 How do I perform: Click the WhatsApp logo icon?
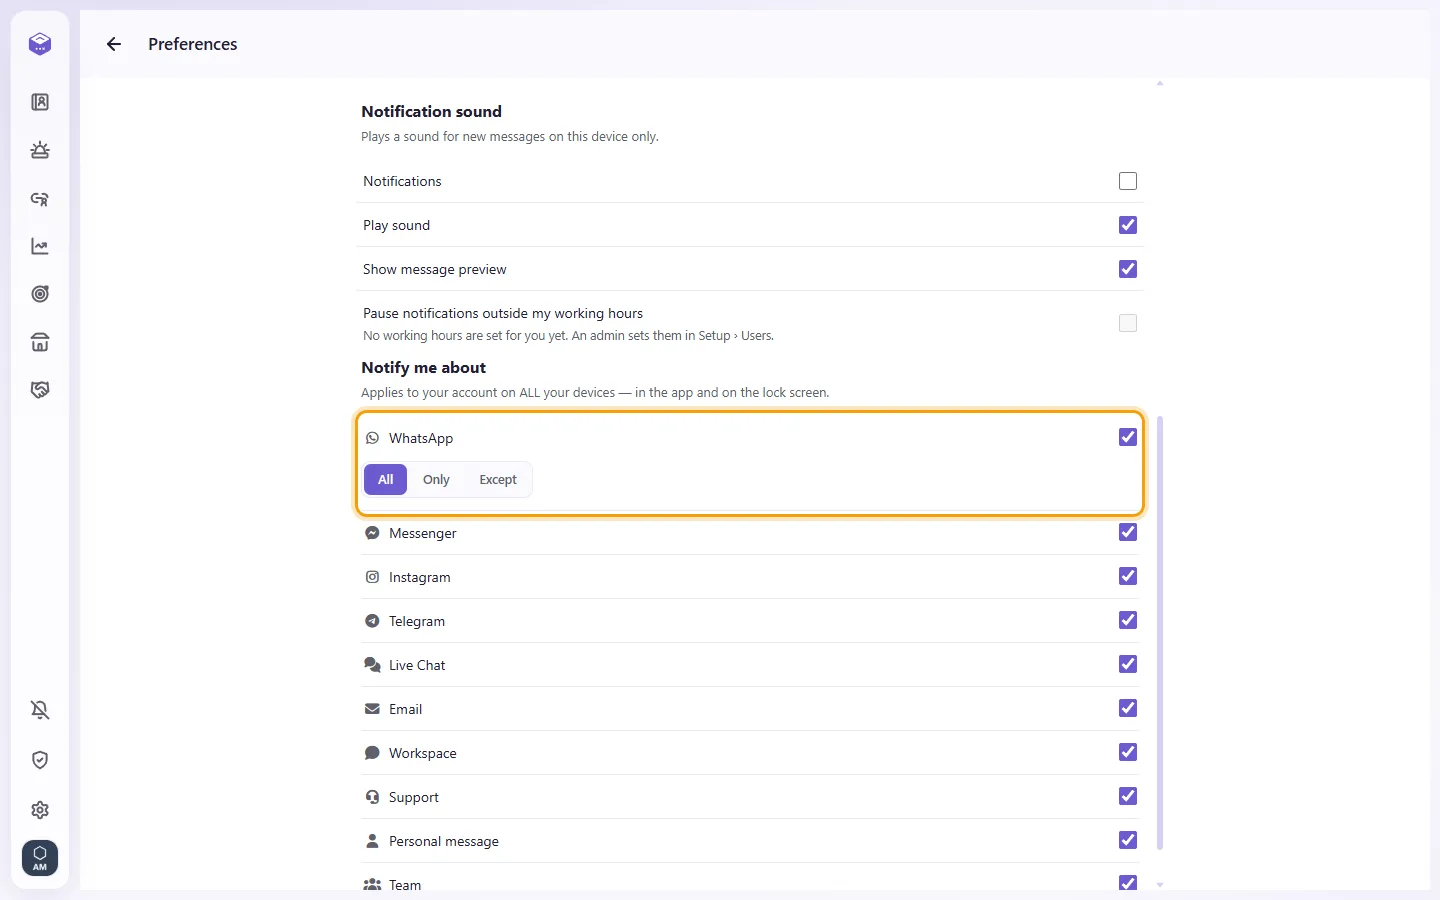coord(372,438)
